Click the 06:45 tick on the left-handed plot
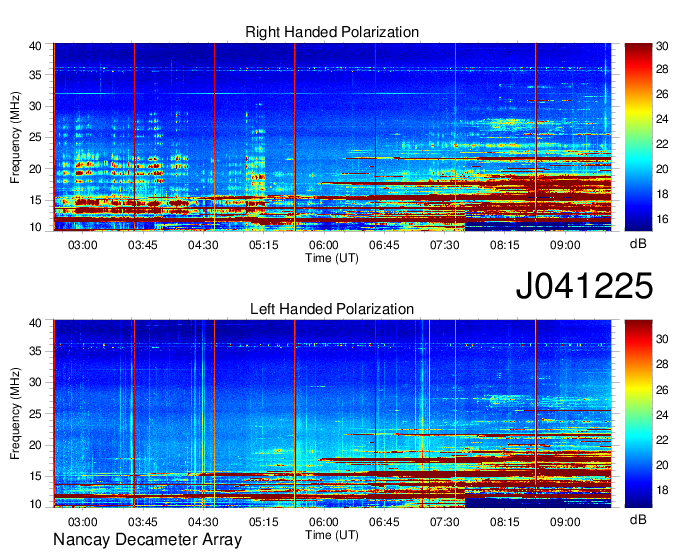 point(384,522)
